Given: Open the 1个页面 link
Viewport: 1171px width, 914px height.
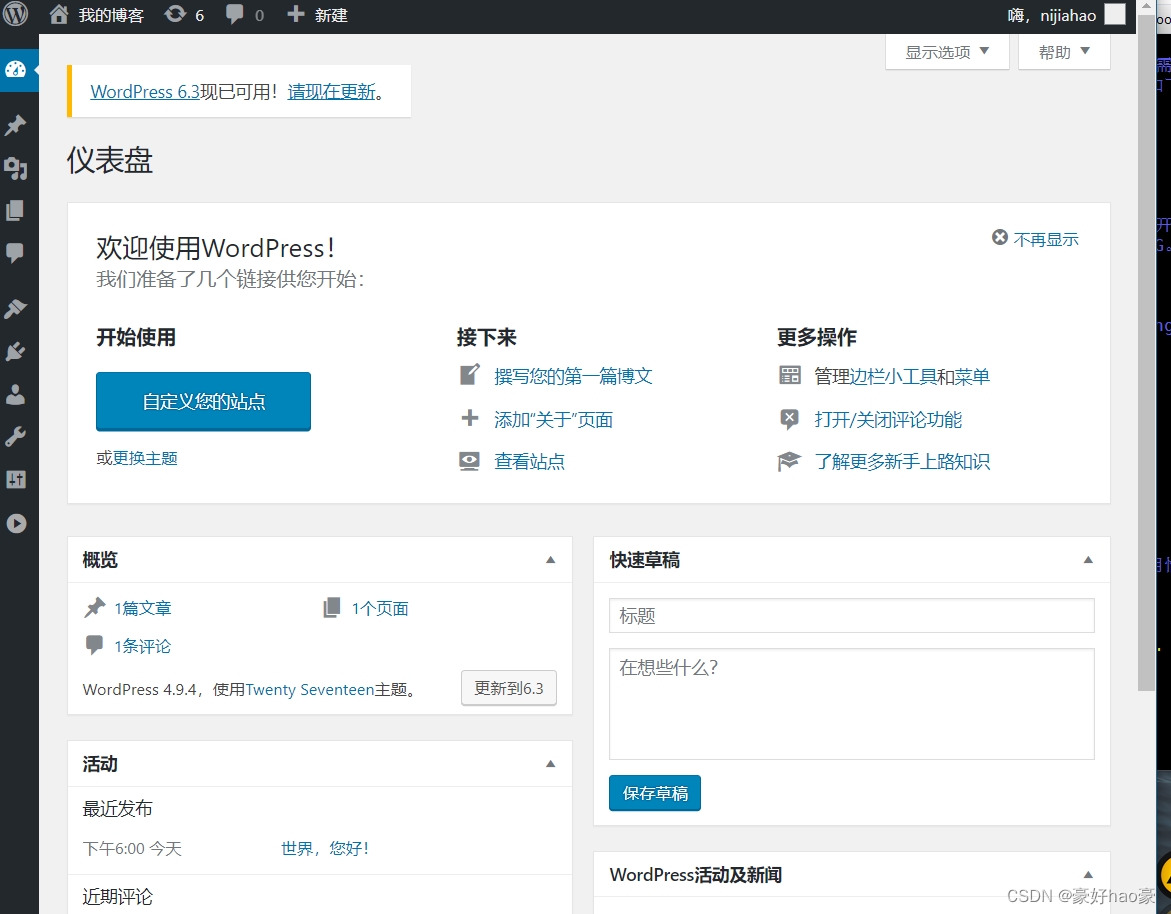Looking at the screenshot, I should 380,609.
